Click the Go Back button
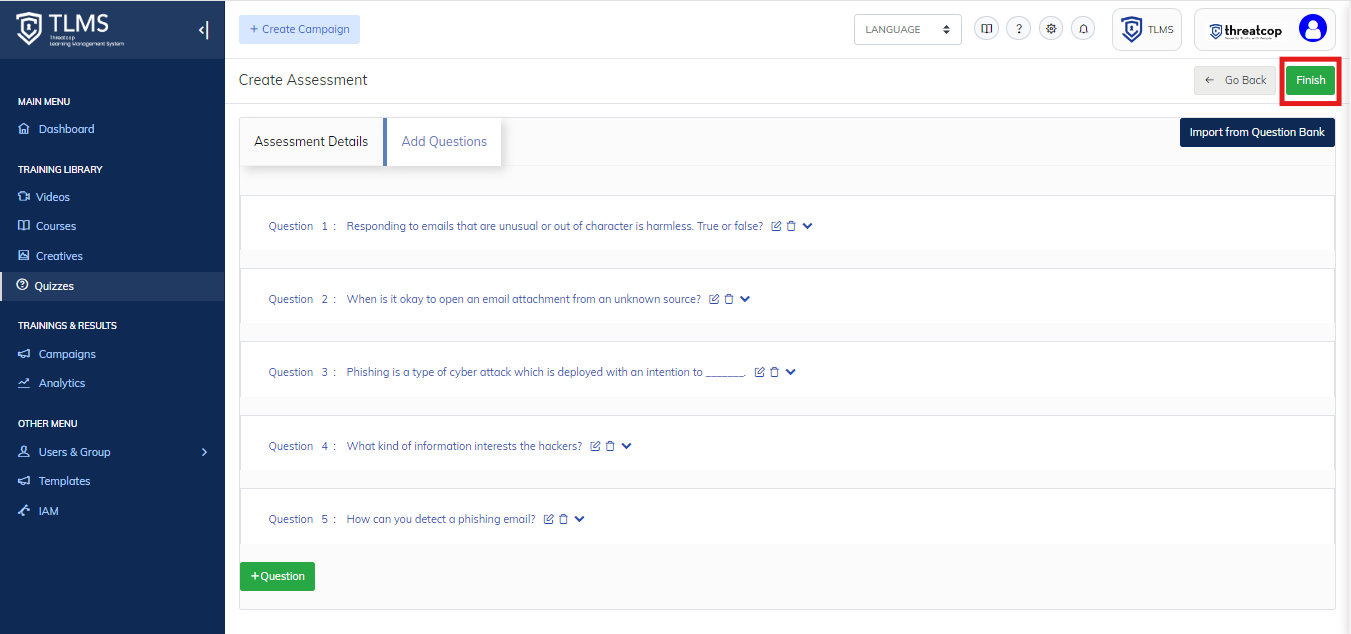This screenshot has width=1351, height=634. (1235, 80)
